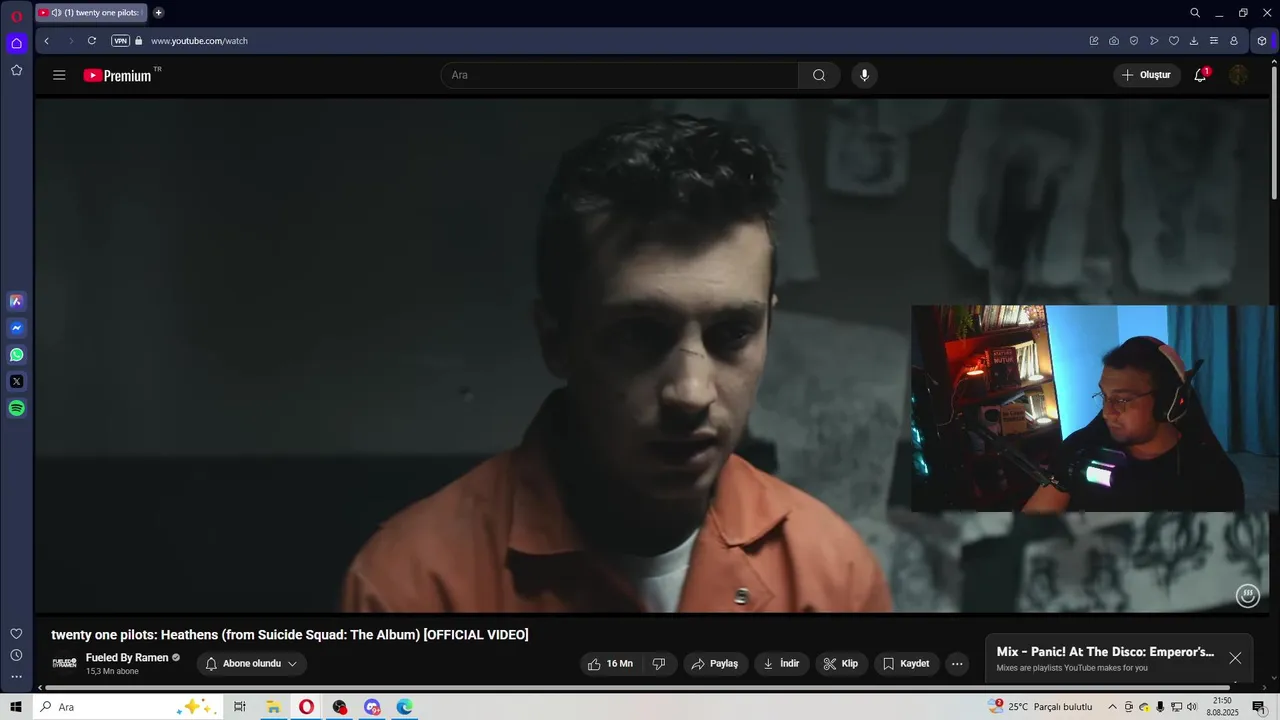1280x720 pixels.
Task: Focus the YouTube Ara search box
Action: (x=620, y=75)
